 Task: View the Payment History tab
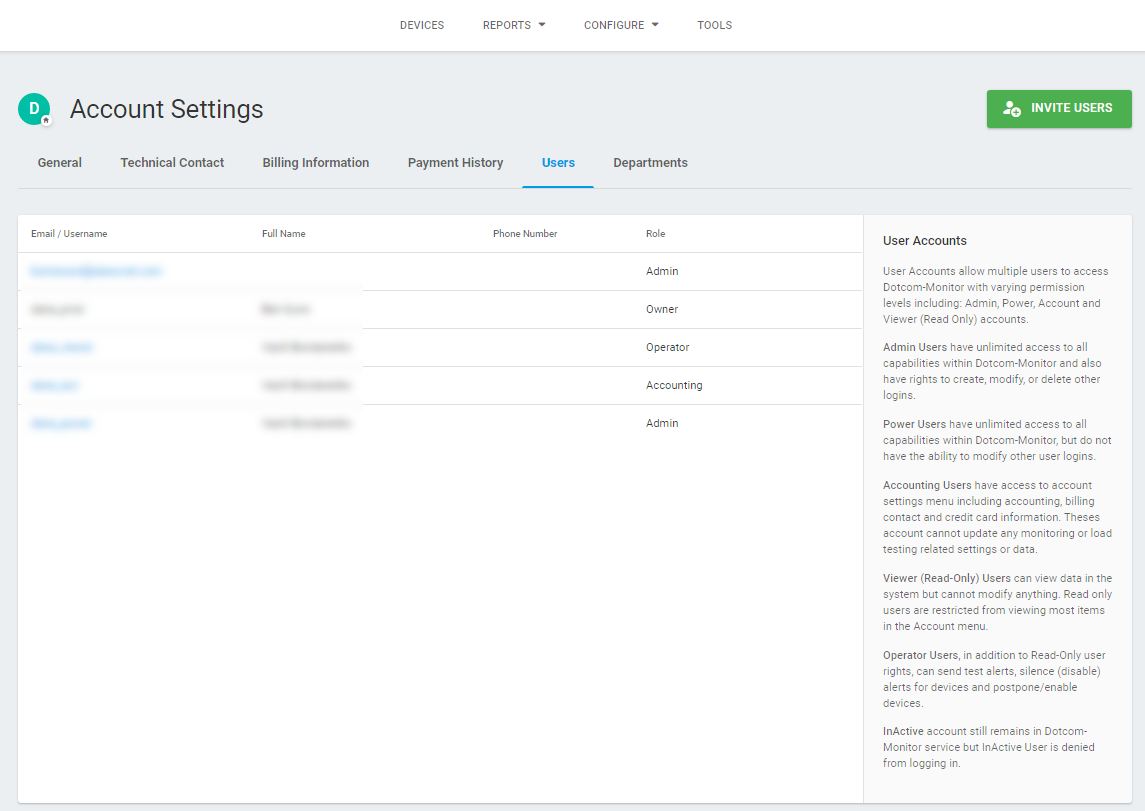(x=455, y=163)
